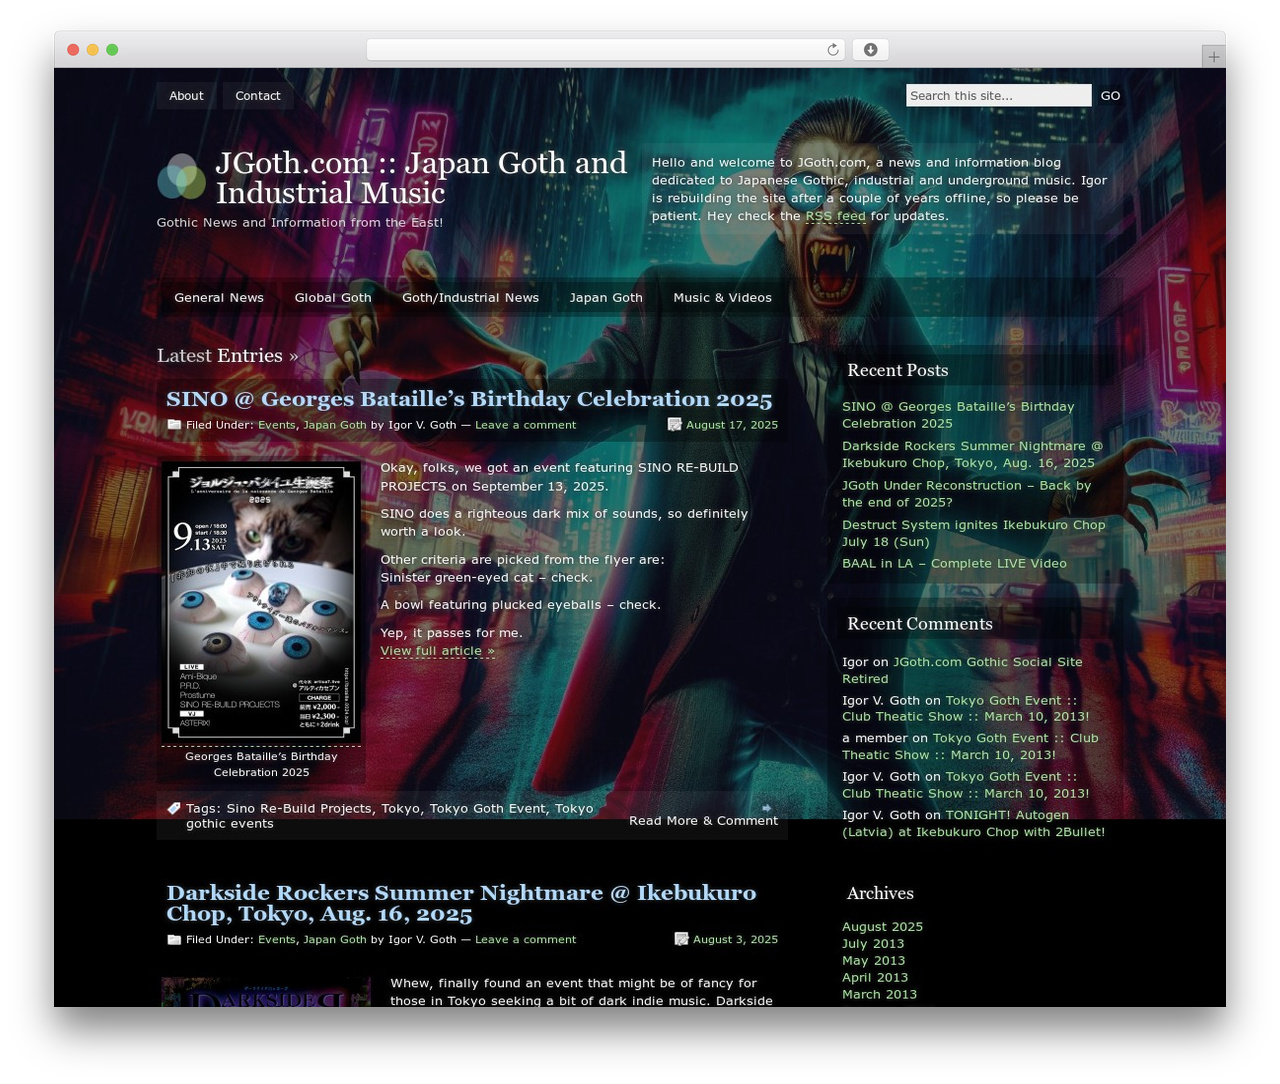Click the arrow icon above Read More & Comment

[x=767, y=807]
